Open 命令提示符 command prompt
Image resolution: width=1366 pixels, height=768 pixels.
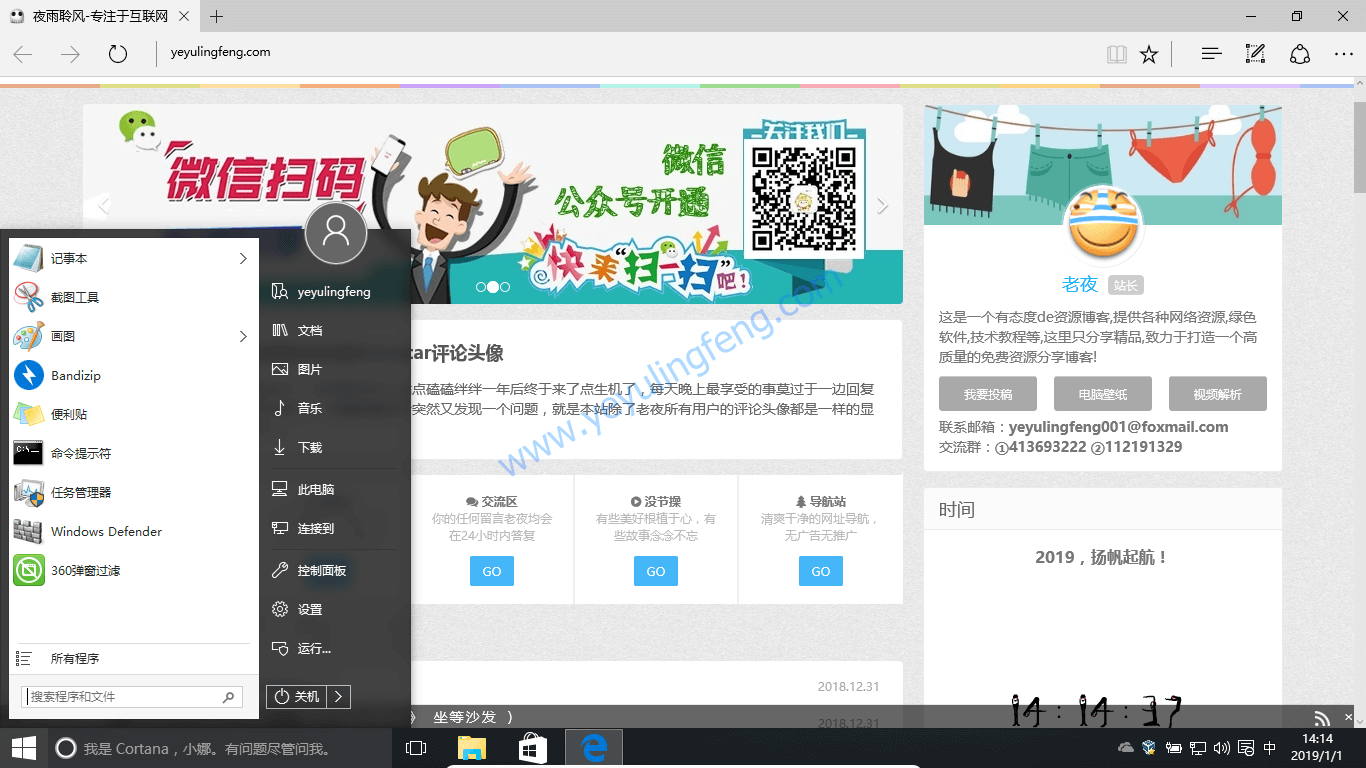(134, 453)
